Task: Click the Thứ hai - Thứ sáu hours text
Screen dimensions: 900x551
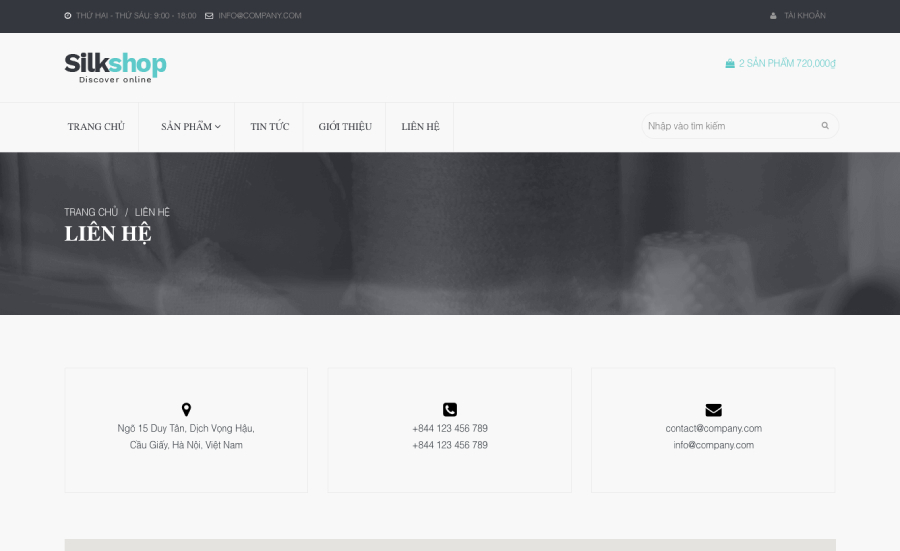Action: tap(136, 15)
